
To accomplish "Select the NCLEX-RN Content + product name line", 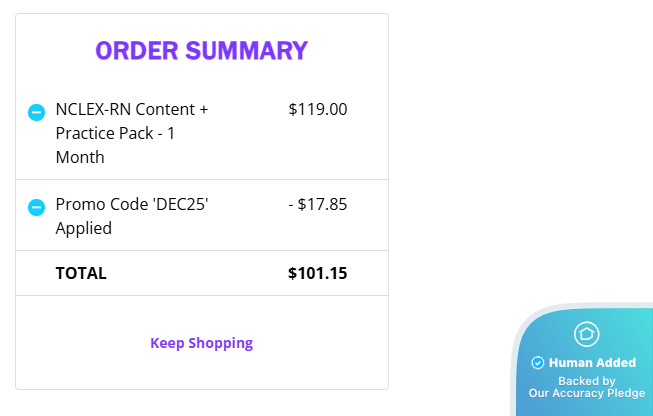I will [x=131, y=109].
